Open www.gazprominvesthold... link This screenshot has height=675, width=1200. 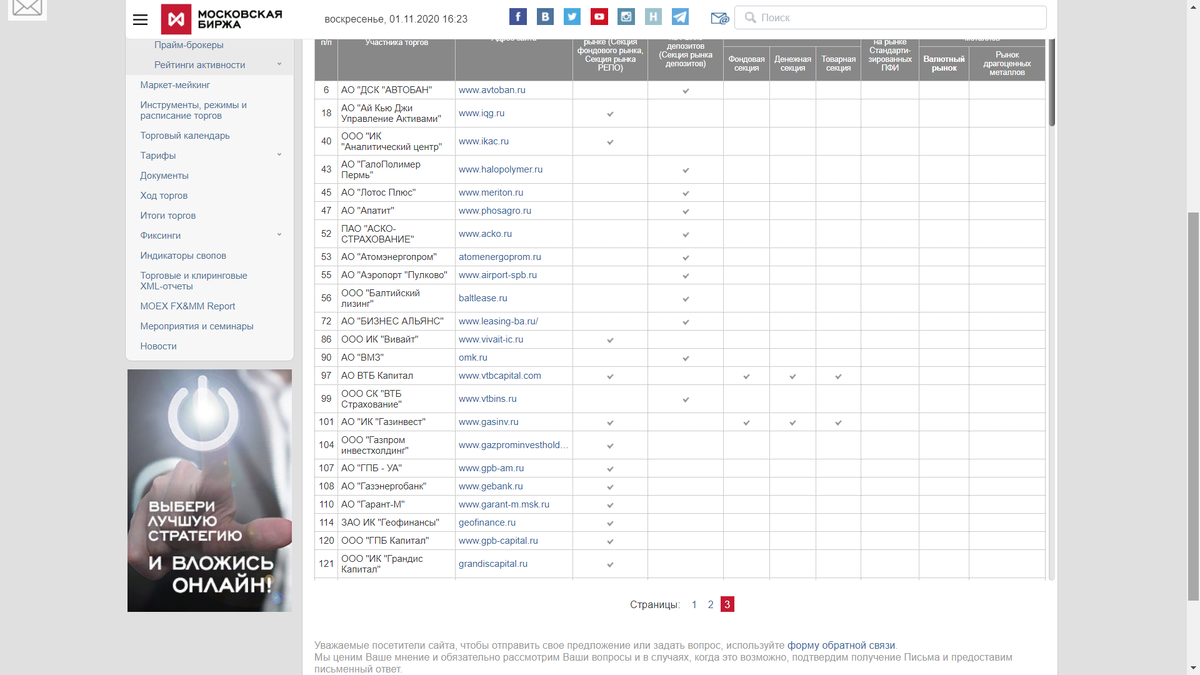(x=513, y=445)
